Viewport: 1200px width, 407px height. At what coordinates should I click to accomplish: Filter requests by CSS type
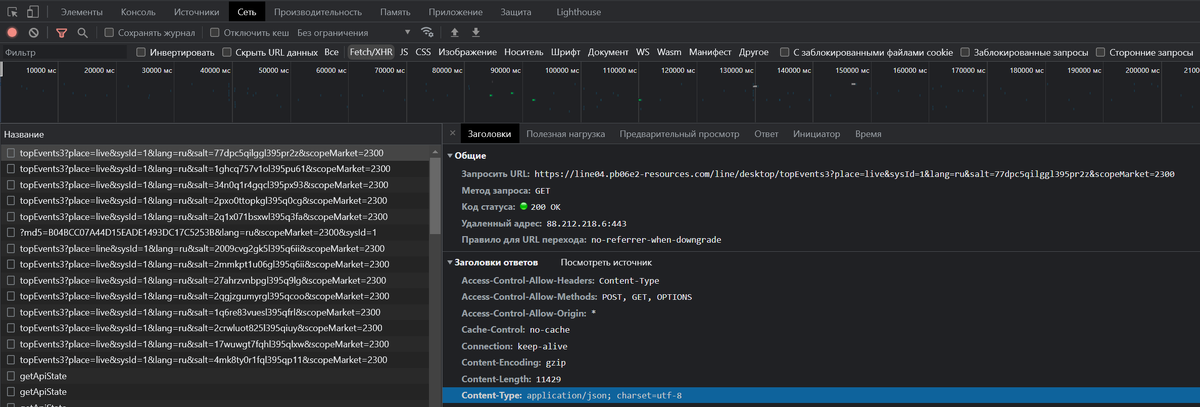coord(423,52)
